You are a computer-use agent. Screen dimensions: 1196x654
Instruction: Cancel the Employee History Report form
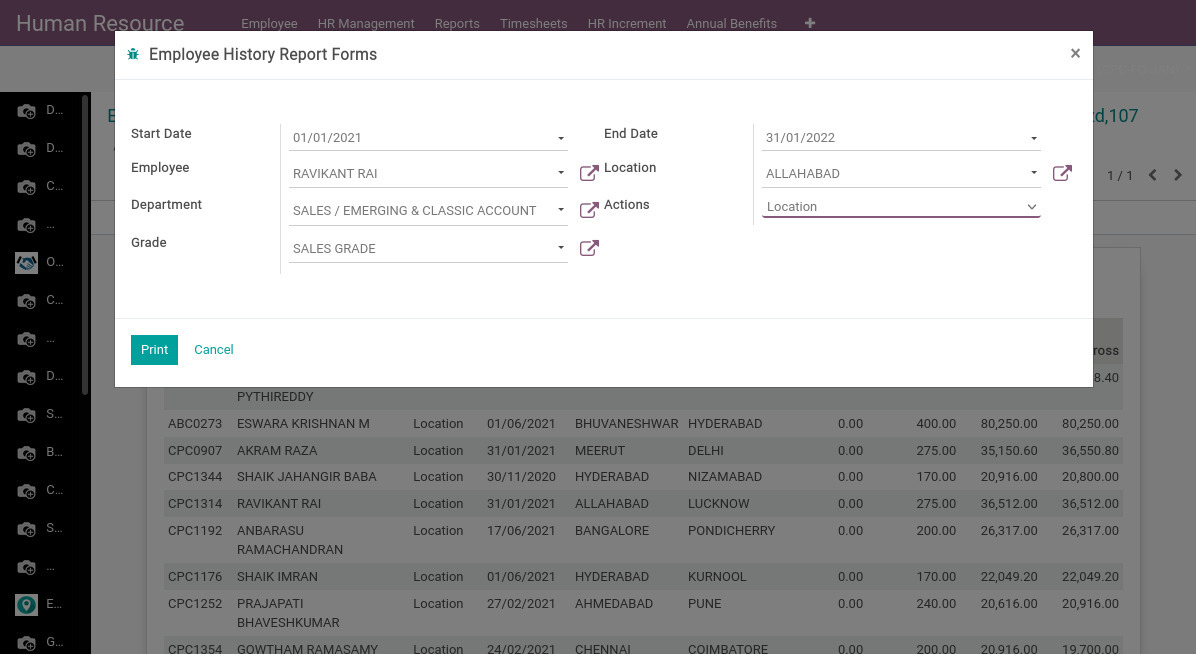pos(213,350)
